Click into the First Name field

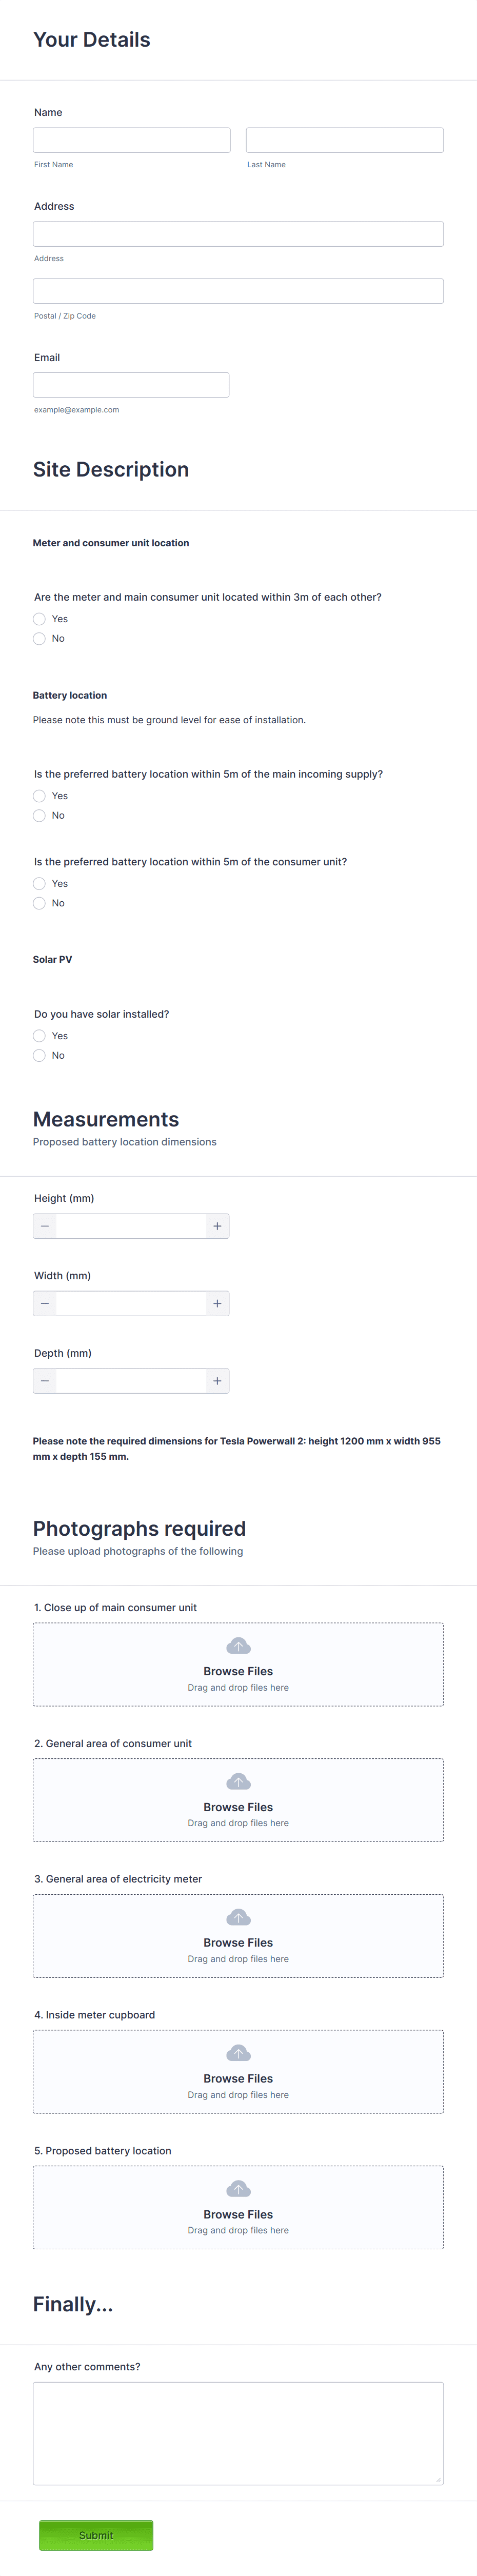click(131, 139)
